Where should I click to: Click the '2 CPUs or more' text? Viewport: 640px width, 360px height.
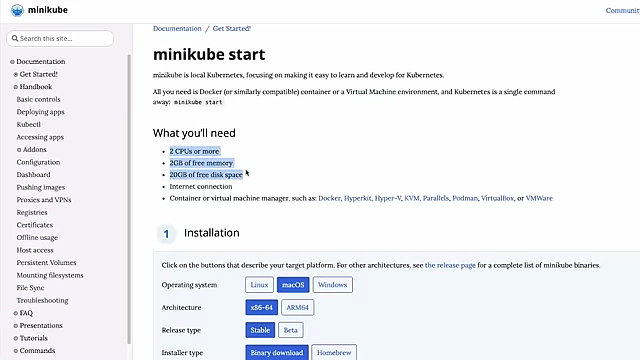click(x=194, y=151)
